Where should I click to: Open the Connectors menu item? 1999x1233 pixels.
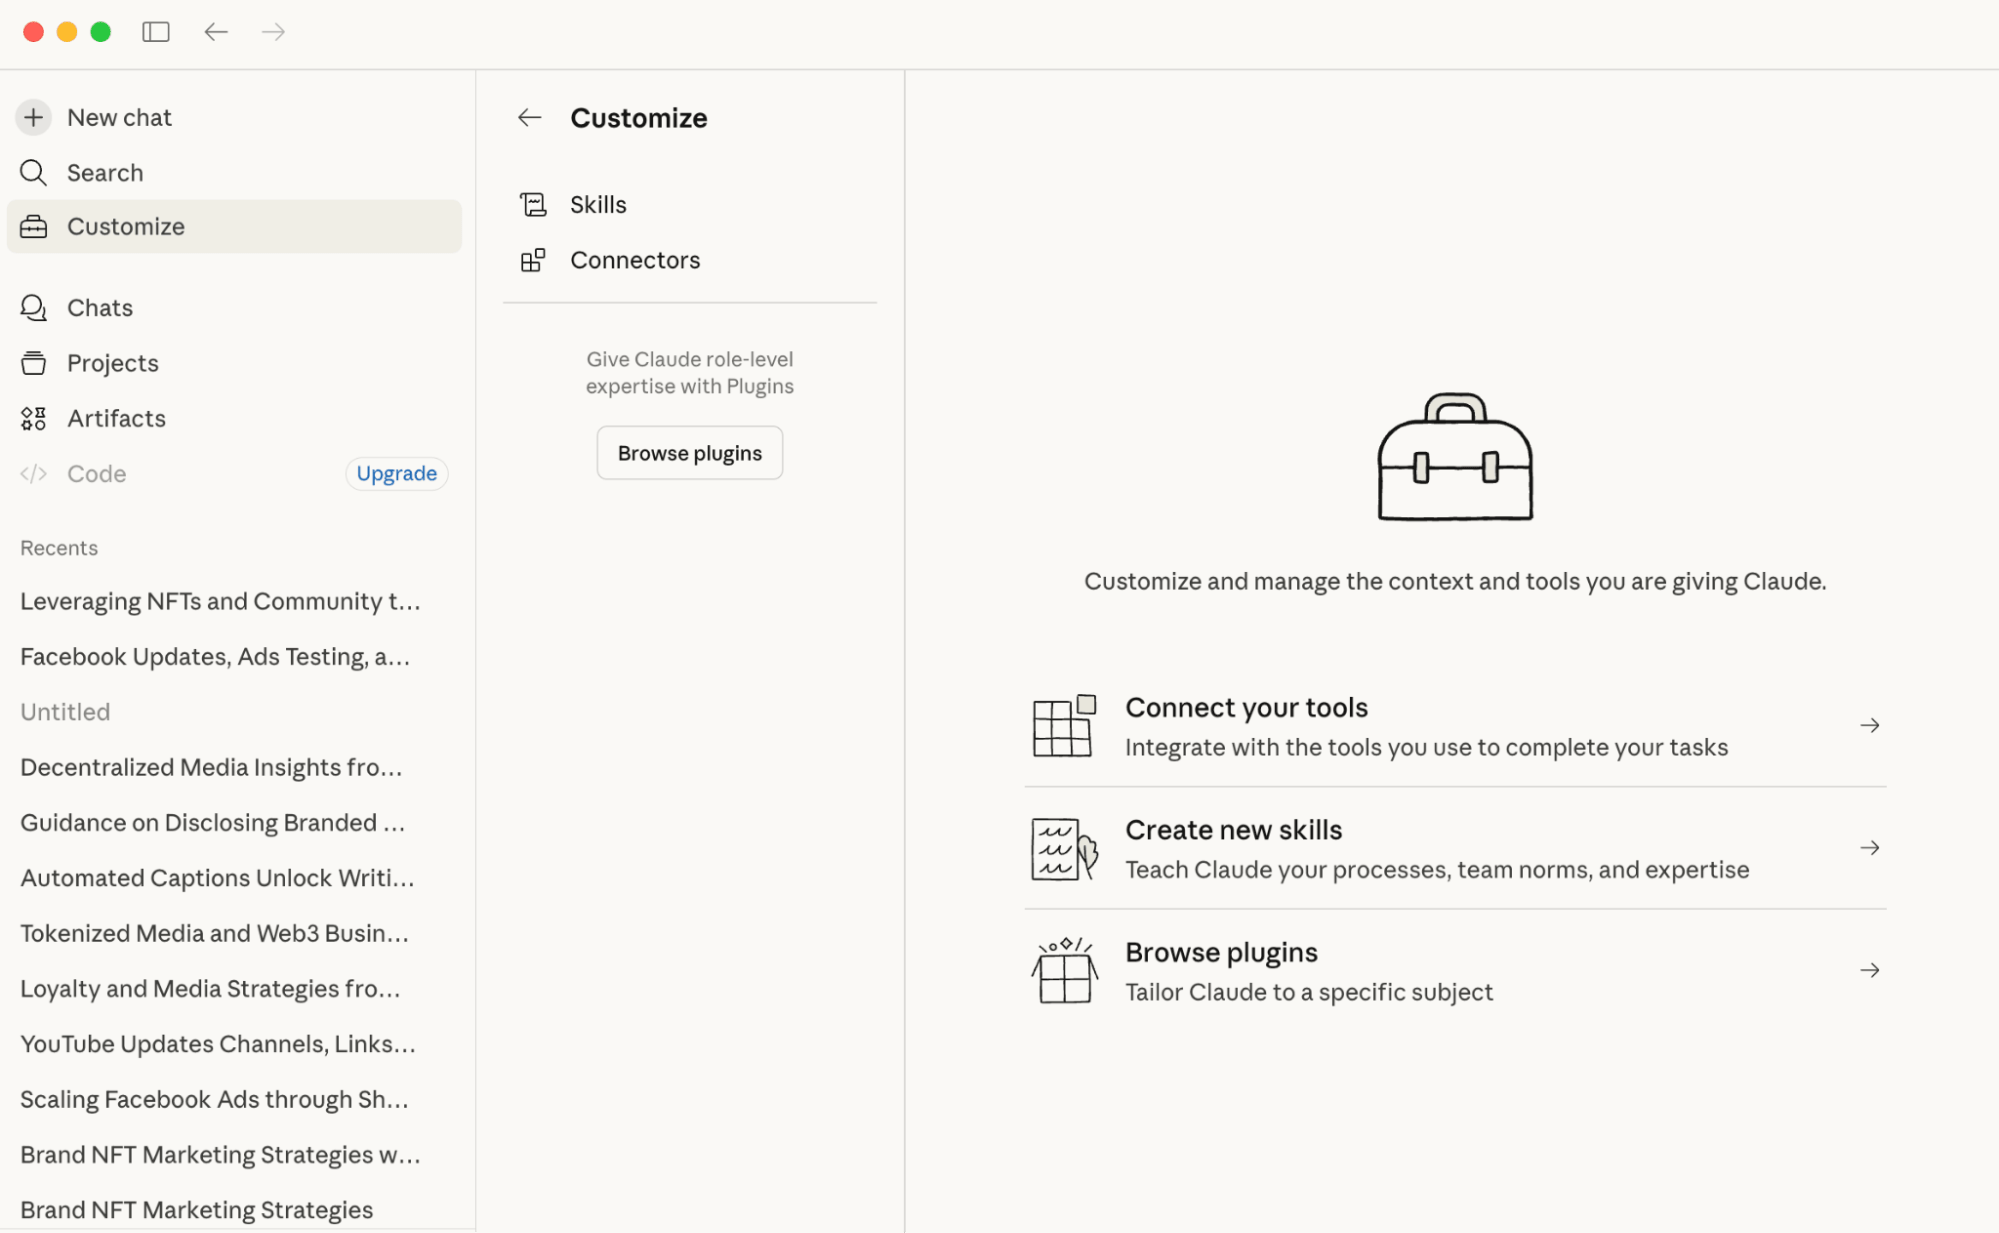(x=634, y=260)
